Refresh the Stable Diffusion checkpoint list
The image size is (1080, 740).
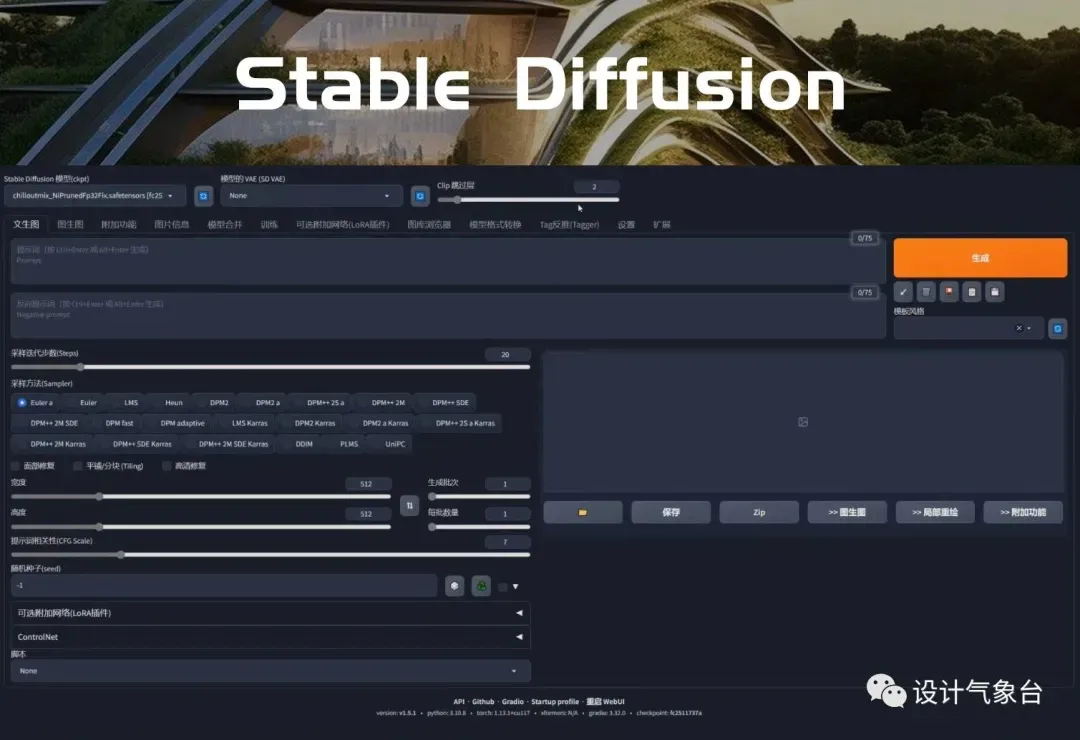203,196
